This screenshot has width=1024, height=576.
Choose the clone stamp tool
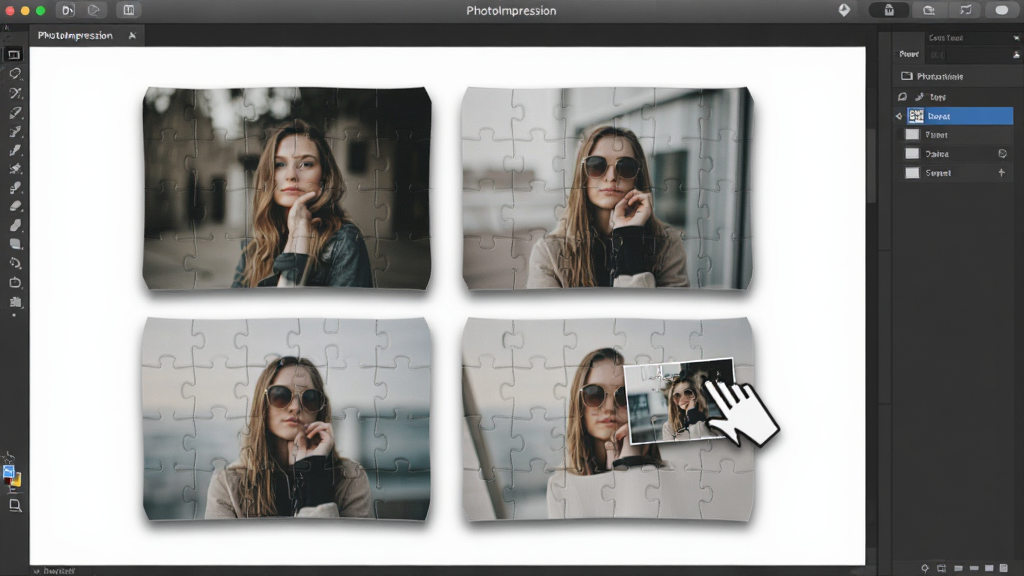(15, 169)
